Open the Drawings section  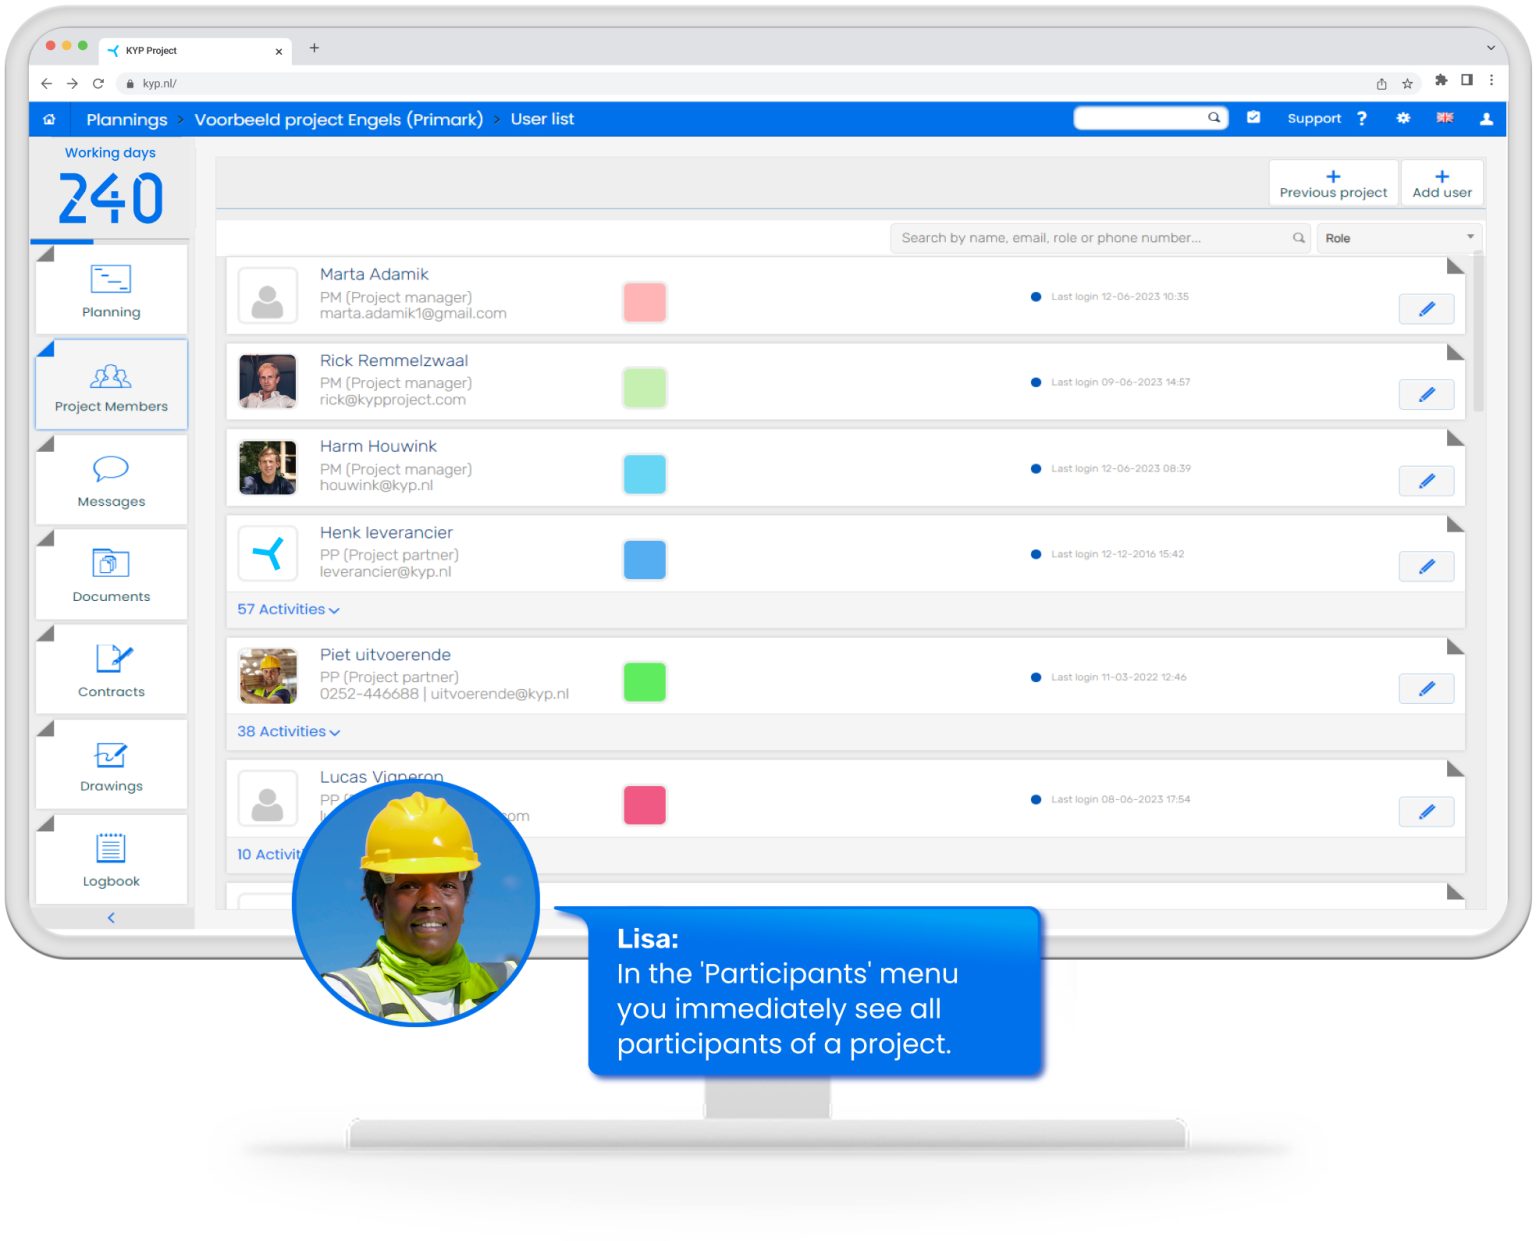pos(110,765)
